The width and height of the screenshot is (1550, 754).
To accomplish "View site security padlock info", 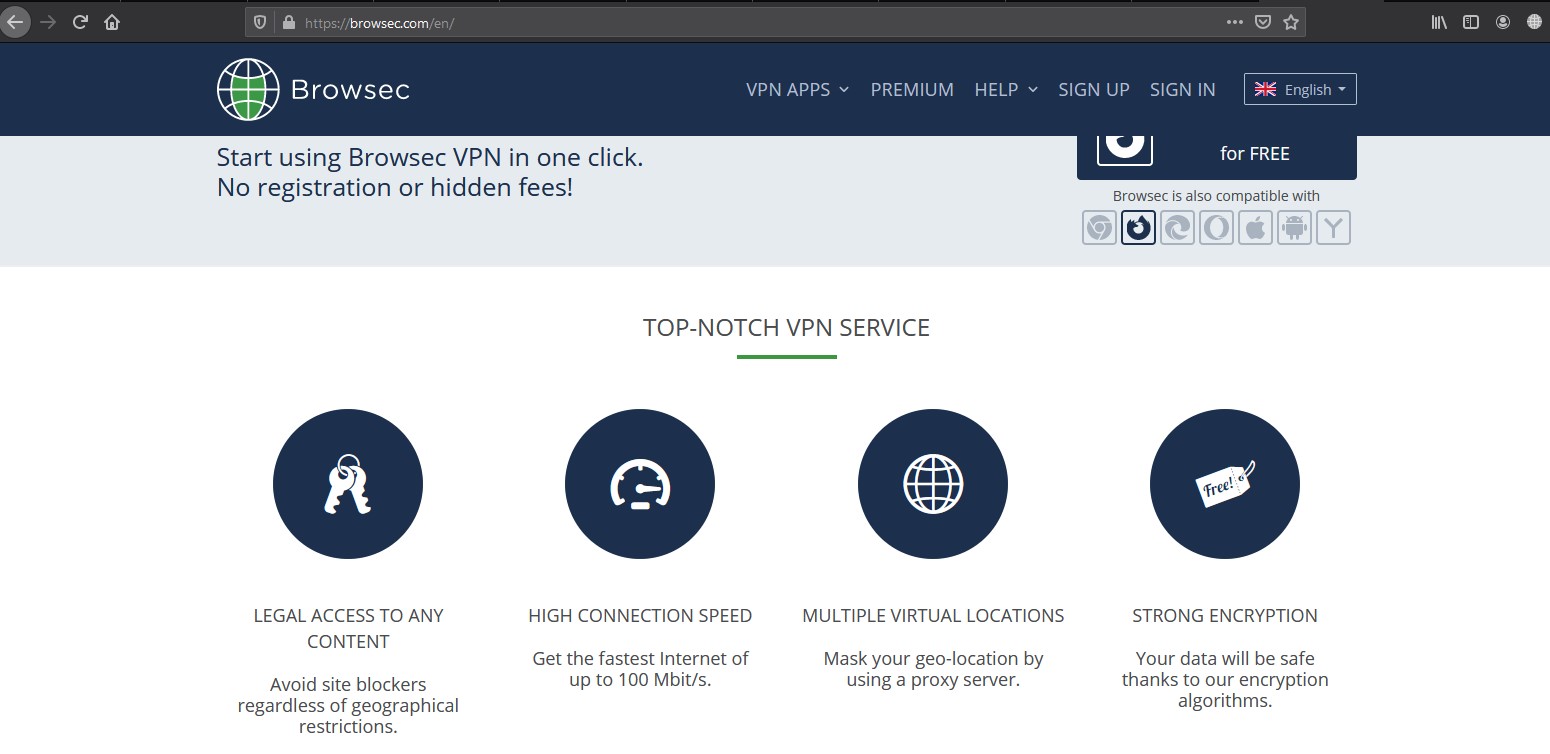I will click(x=289, y=22).
